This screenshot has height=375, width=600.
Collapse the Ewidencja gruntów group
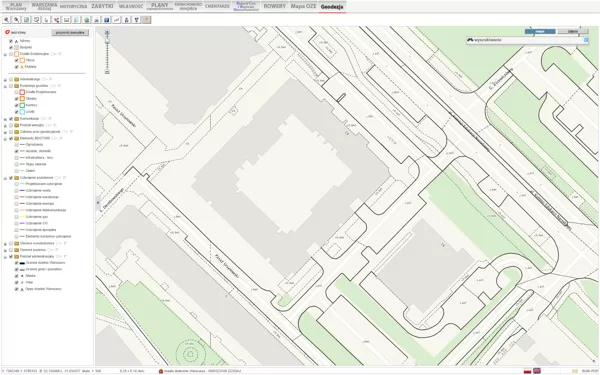coord(5,86)
